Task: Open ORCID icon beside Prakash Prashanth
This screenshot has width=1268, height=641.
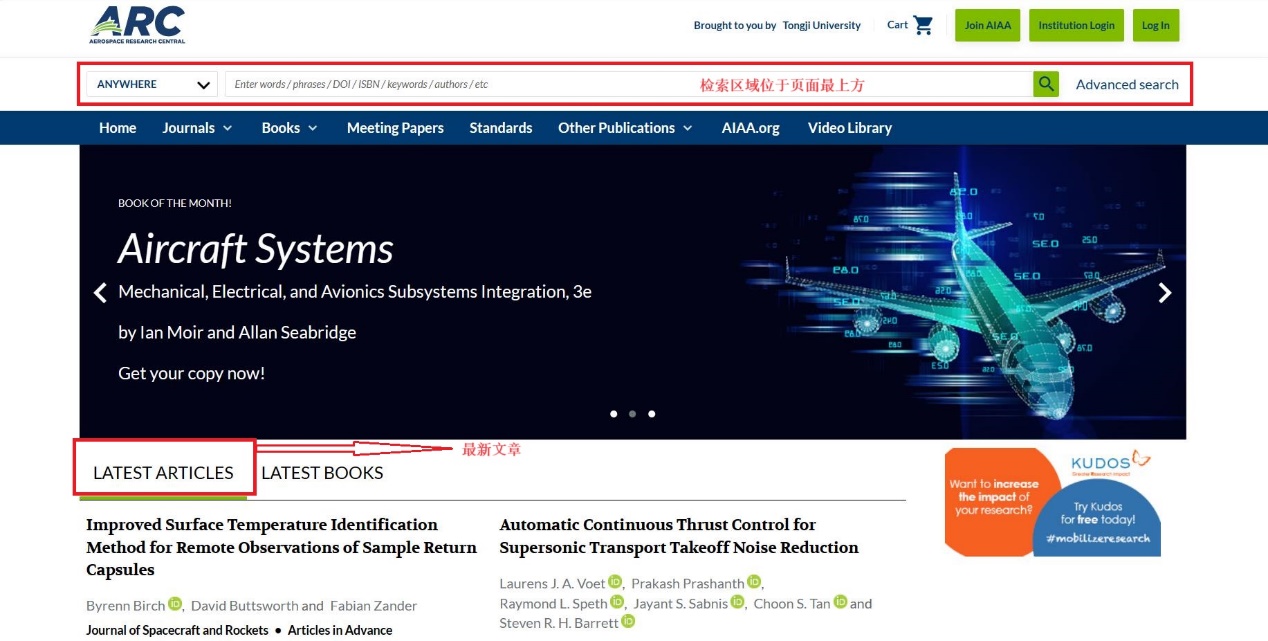Action: (754, 582)
